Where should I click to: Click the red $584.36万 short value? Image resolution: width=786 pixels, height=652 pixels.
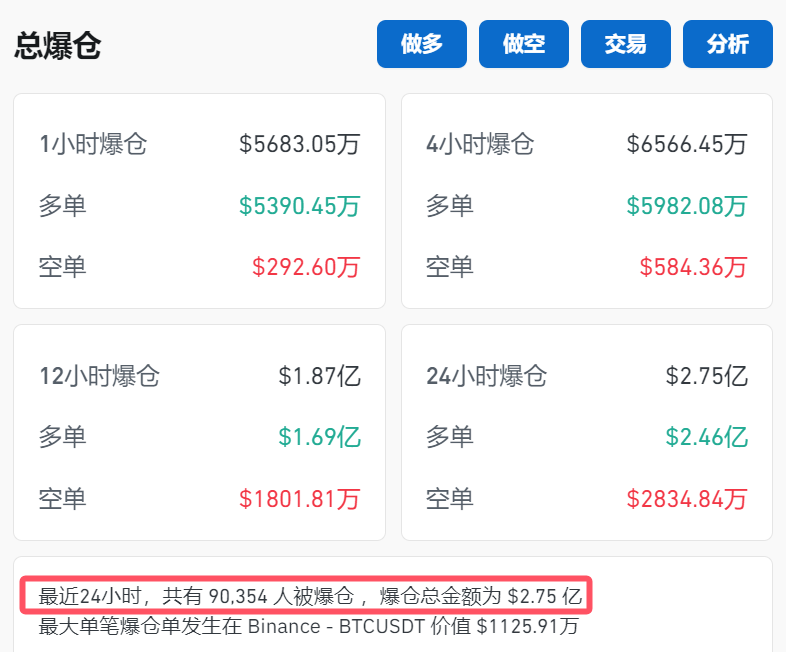point(693,267)
